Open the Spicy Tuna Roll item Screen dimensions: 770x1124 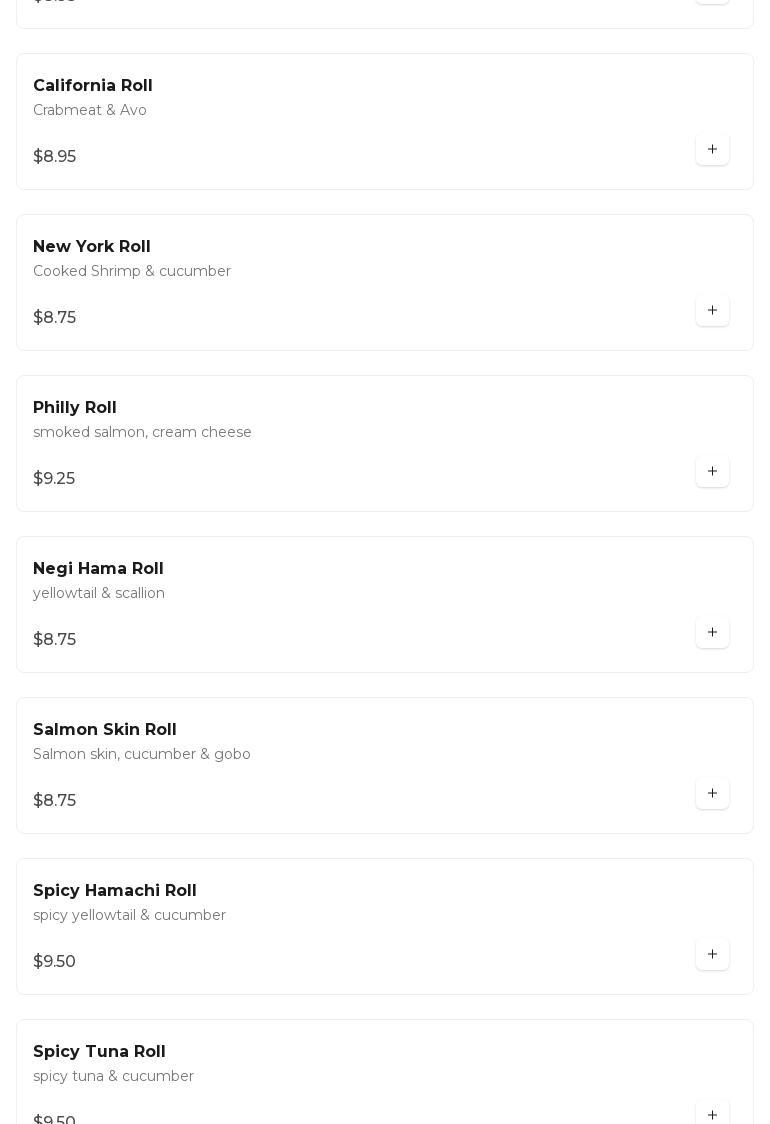99,1052
